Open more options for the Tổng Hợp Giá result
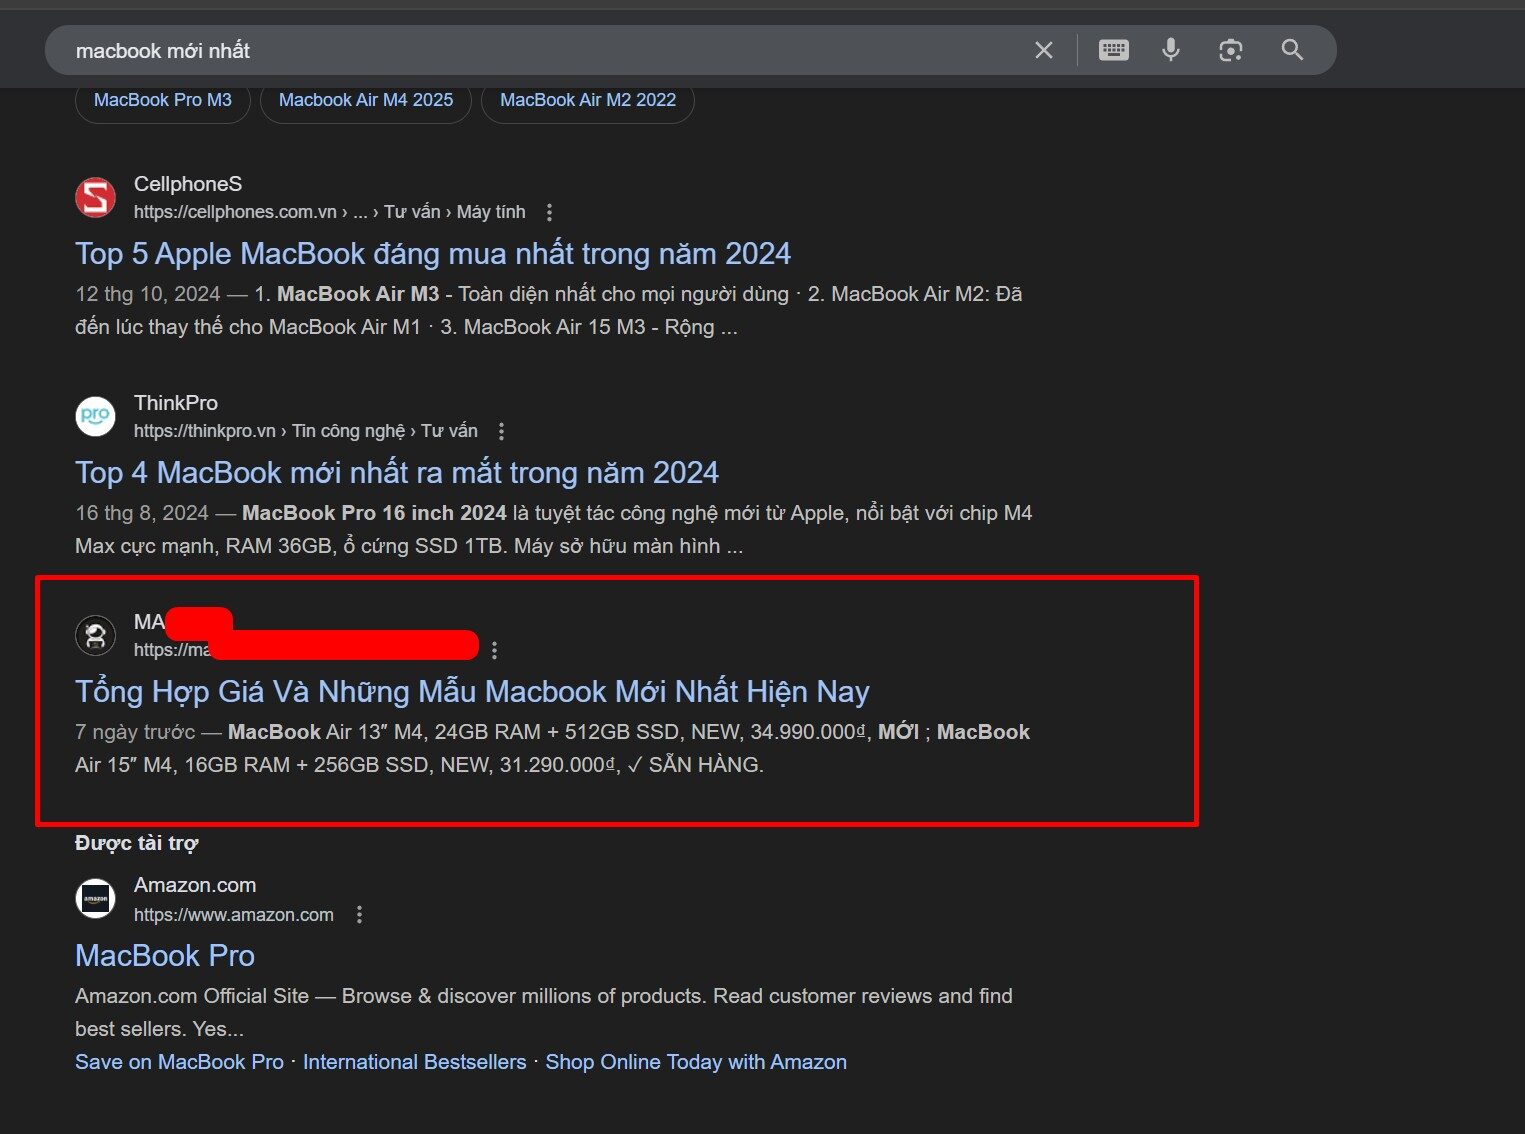 (x=494, y=650)
